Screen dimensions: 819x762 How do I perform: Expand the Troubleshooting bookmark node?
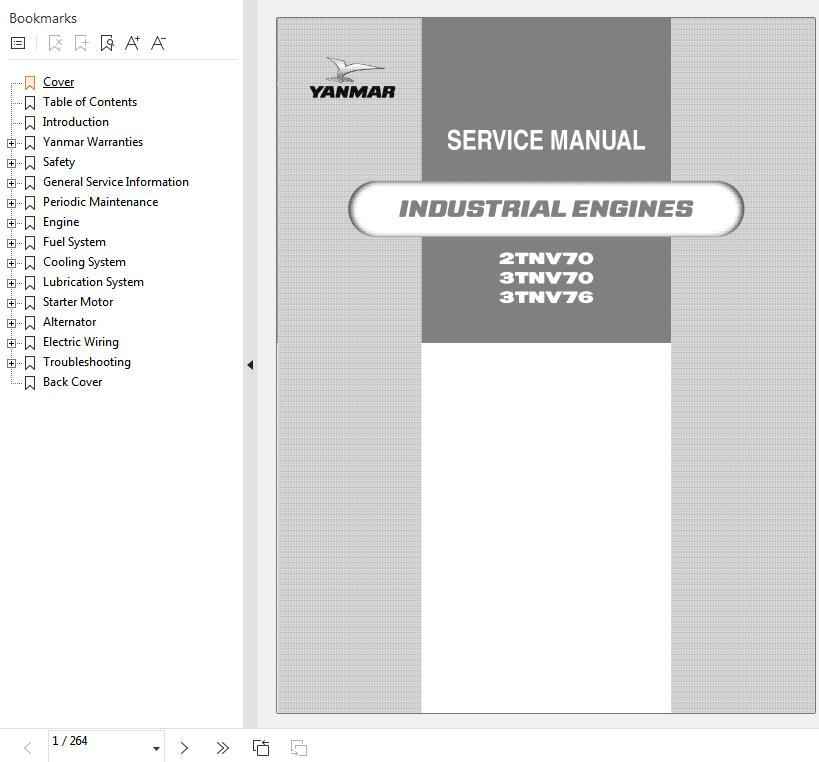pos(11,364)
